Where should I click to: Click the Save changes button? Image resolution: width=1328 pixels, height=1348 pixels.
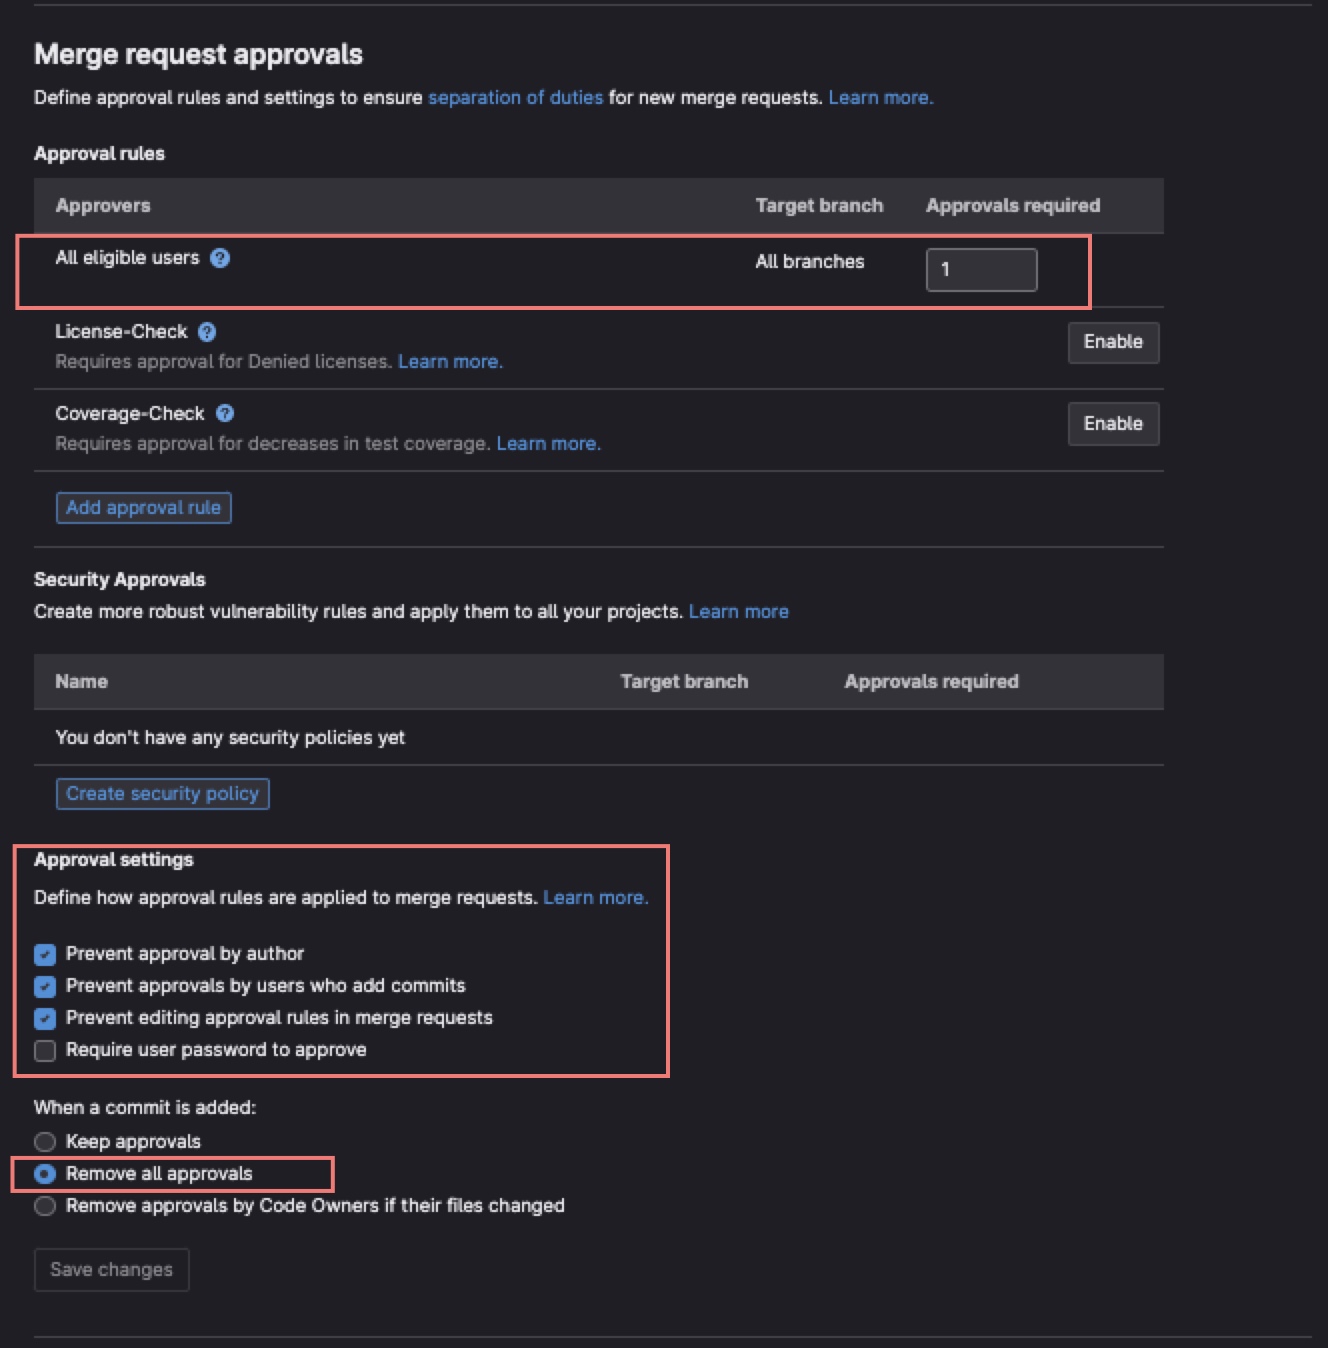point(111,1270)
